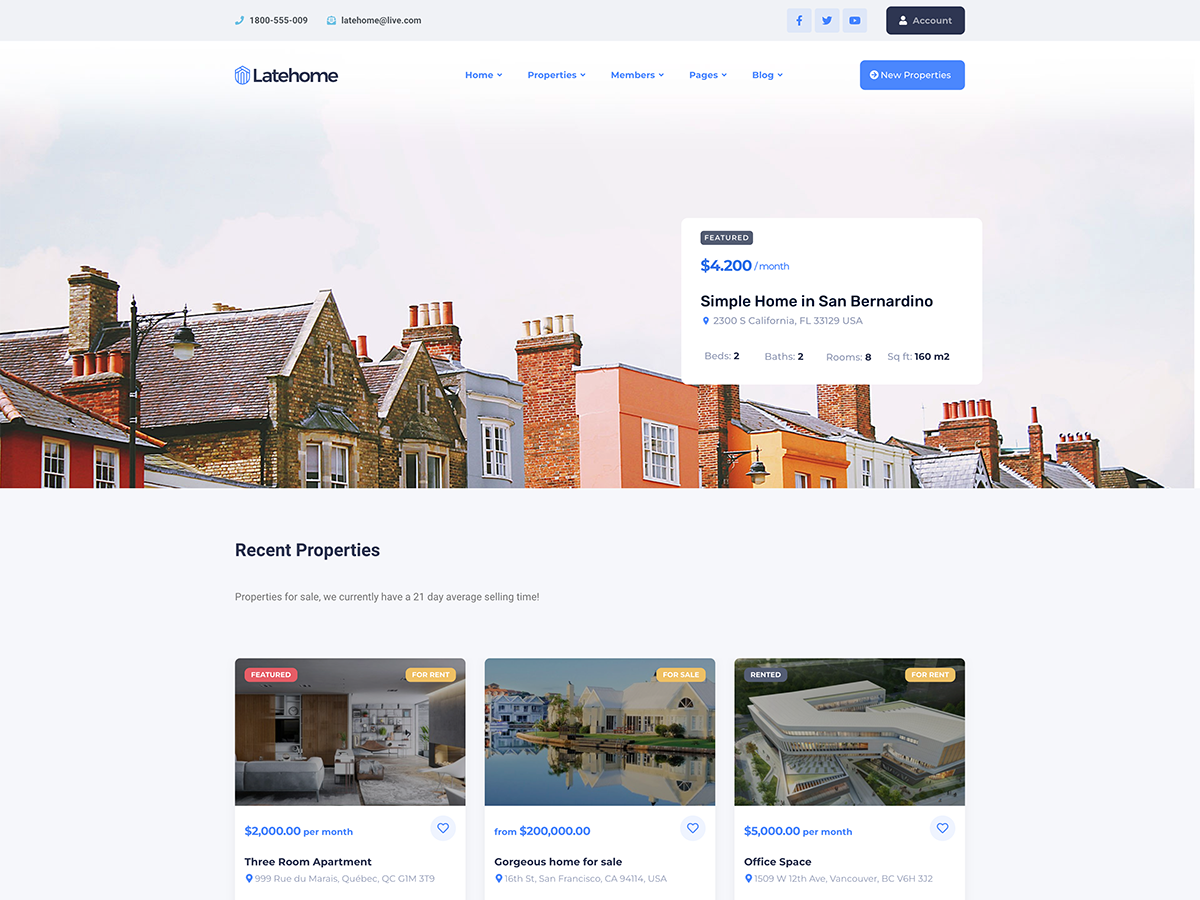Click the 16th St, San Francisco address
1200x900 pixels.
tap(586, 879)
